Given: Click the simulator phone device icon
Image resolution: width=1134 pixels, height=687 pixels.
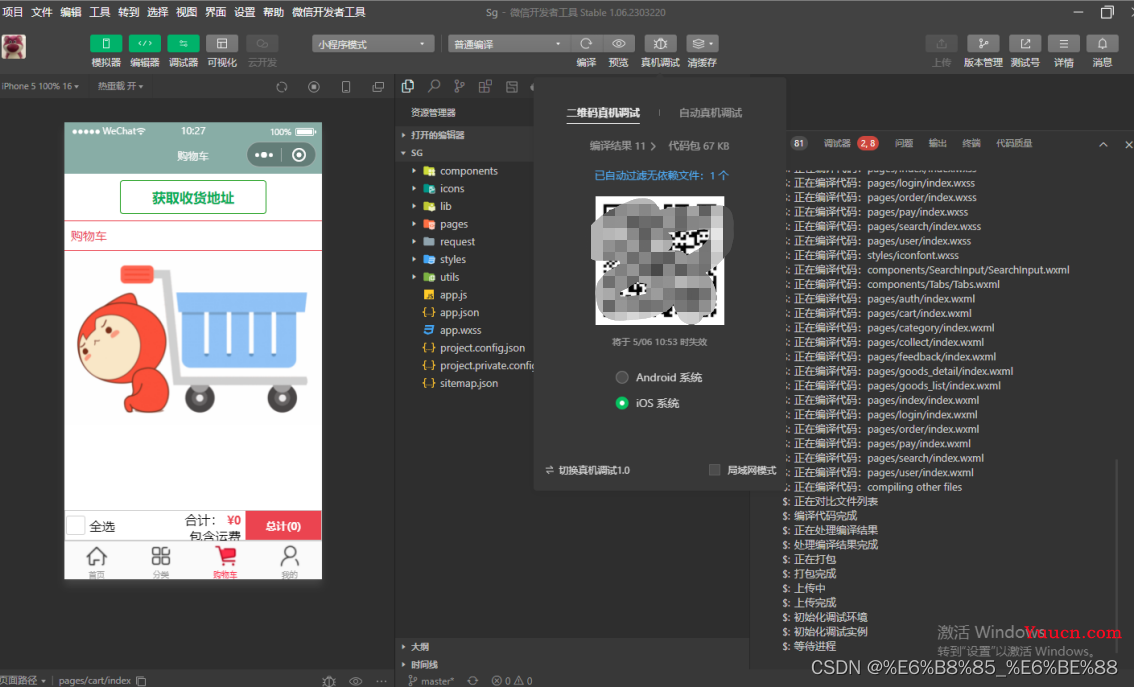Looking at the screenshot, I should coord(346,87).
